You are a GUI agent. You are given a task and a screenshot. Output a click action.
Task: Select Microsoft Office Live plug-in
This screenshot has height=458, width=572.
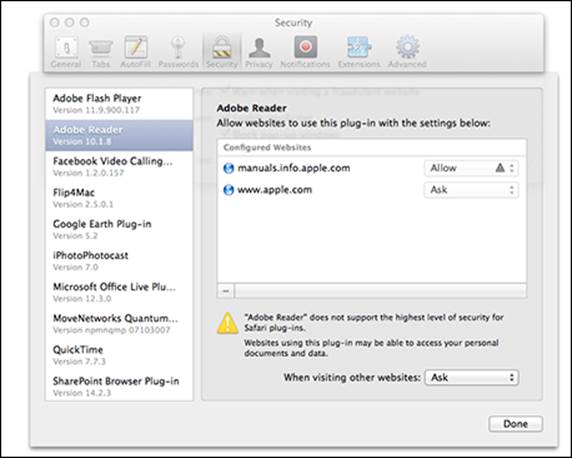click(119, 292)
